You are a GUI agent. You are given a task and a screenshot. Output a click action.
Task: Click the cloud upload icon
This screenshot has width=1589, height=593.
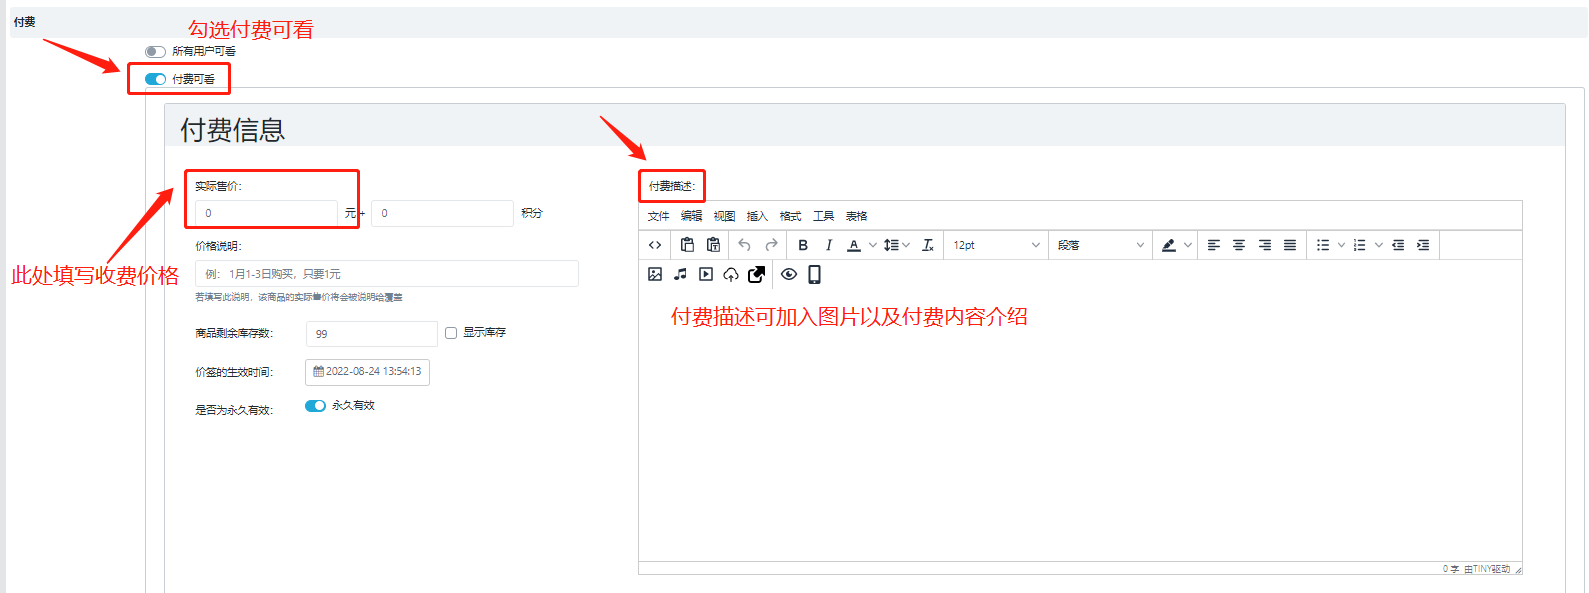click(731, 274)
